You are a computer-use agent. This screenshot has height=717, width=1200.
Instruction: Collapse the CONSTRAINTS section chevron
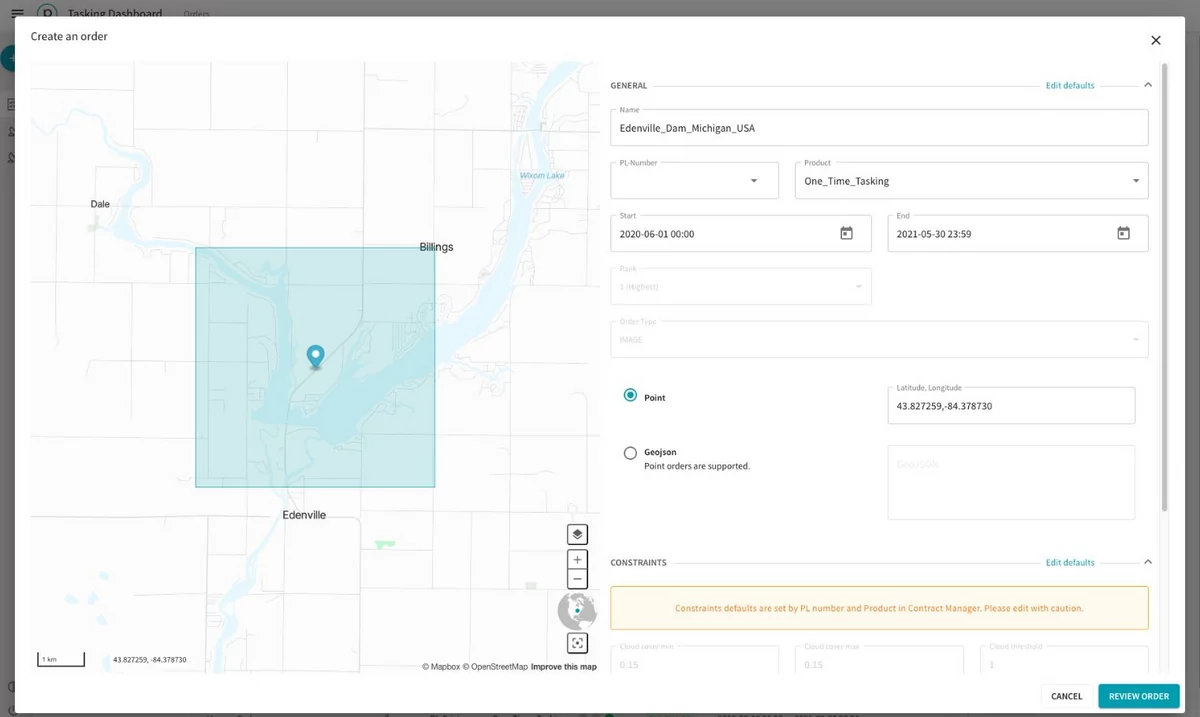(1148, 562)
